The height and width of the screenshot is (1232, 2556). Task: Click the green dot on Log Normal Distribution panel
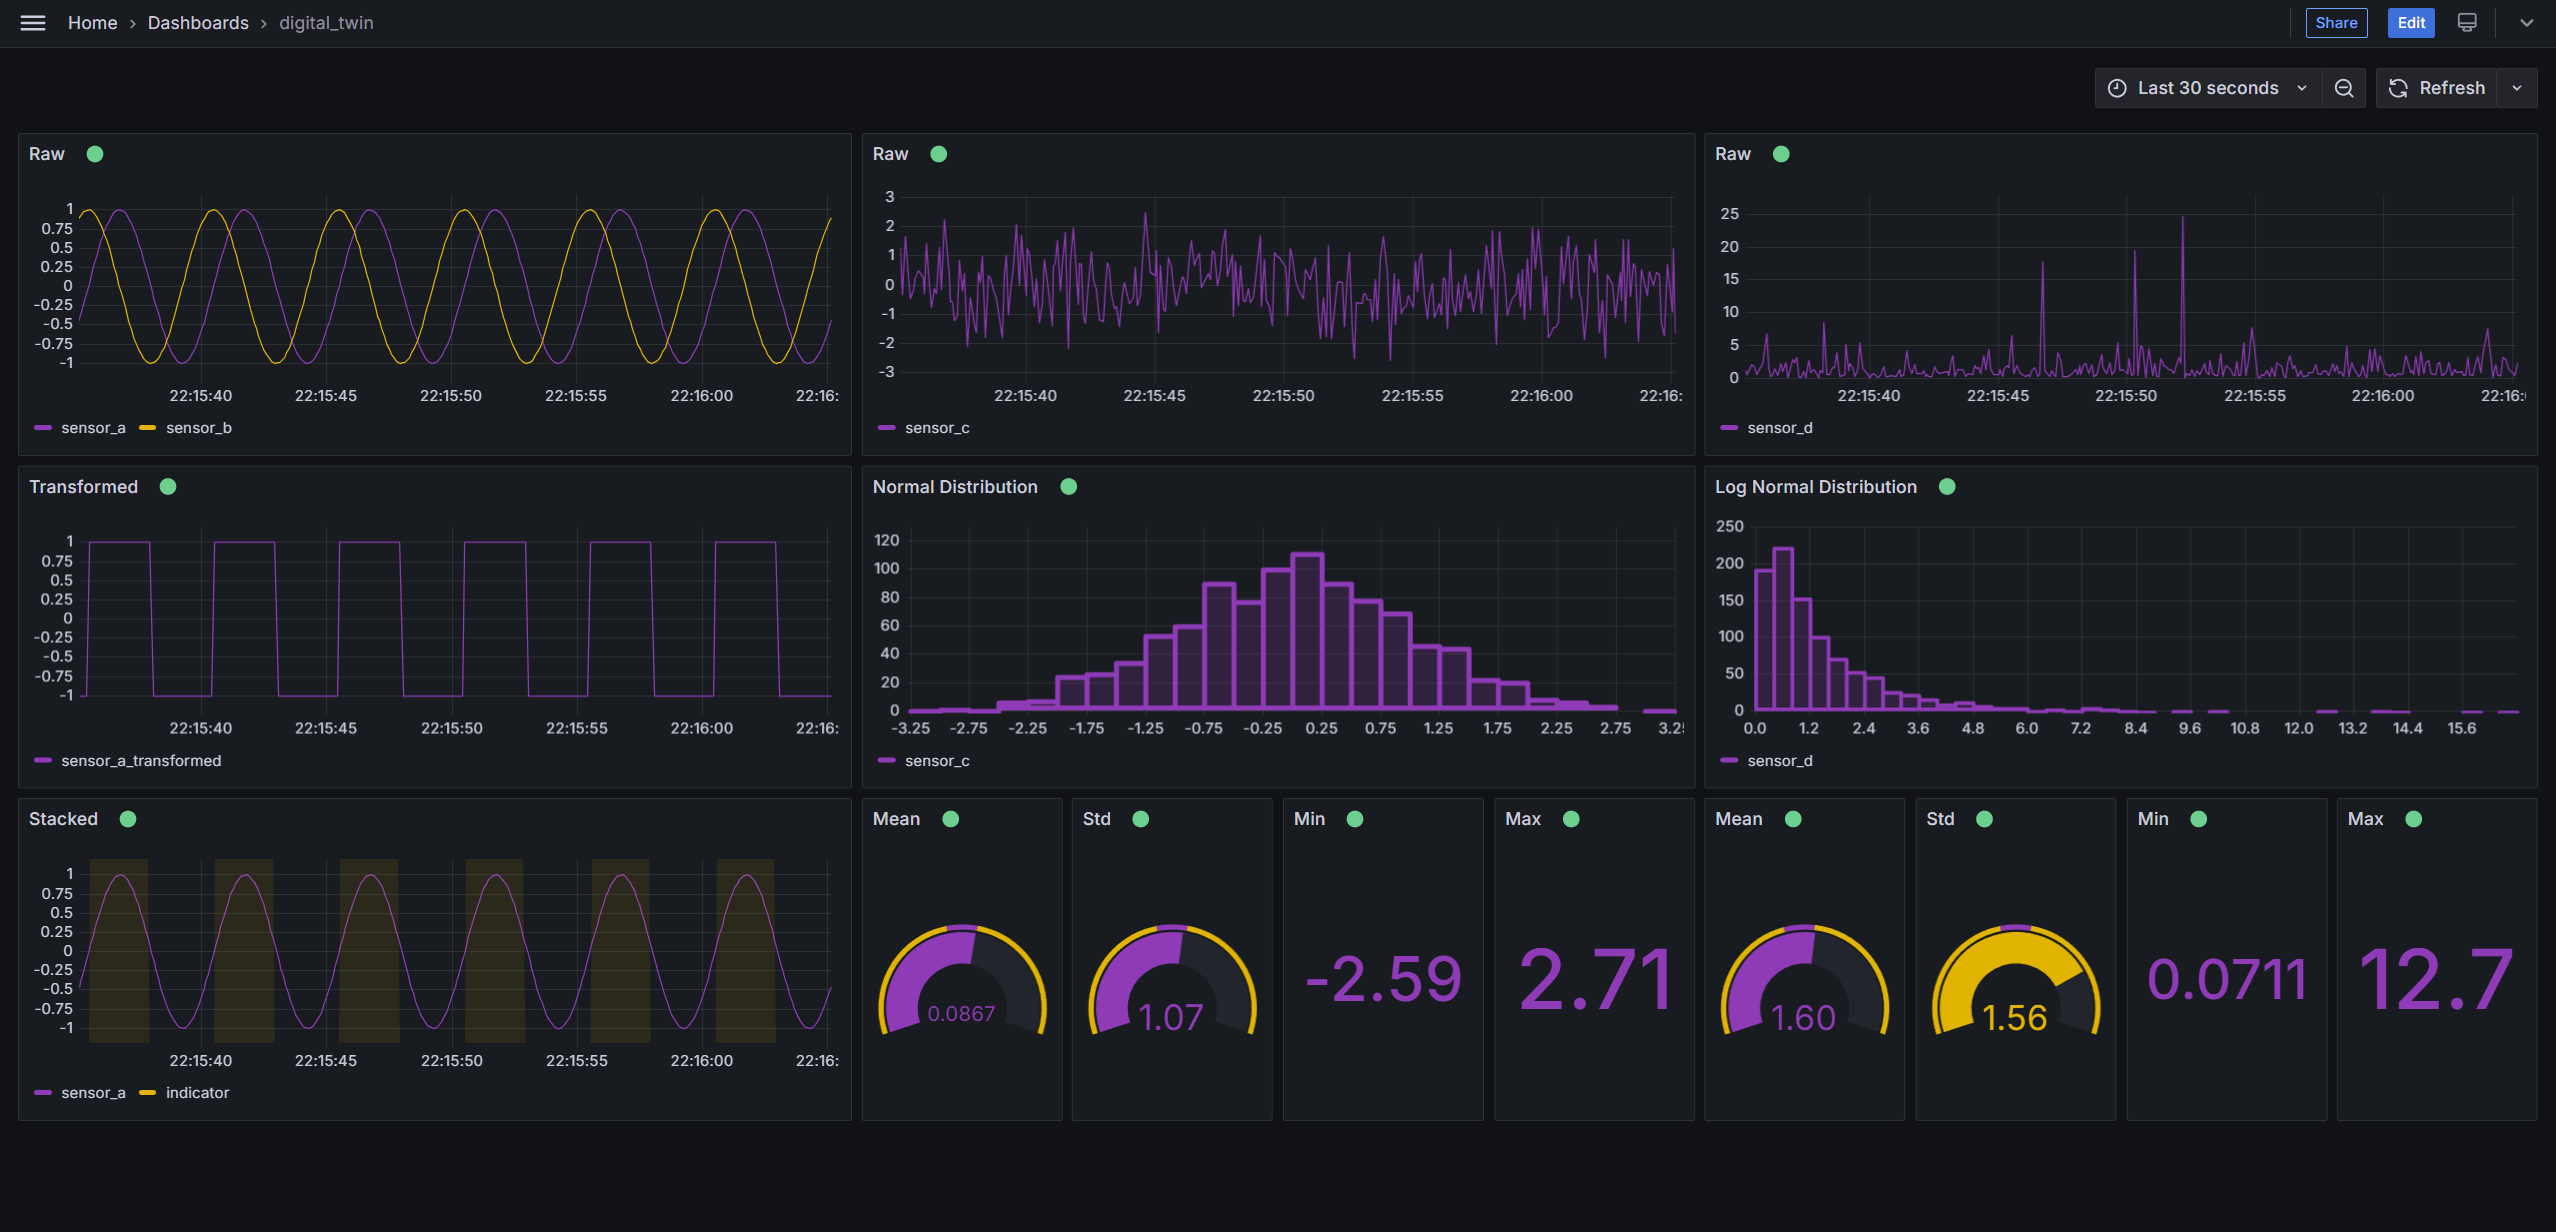1946,486
